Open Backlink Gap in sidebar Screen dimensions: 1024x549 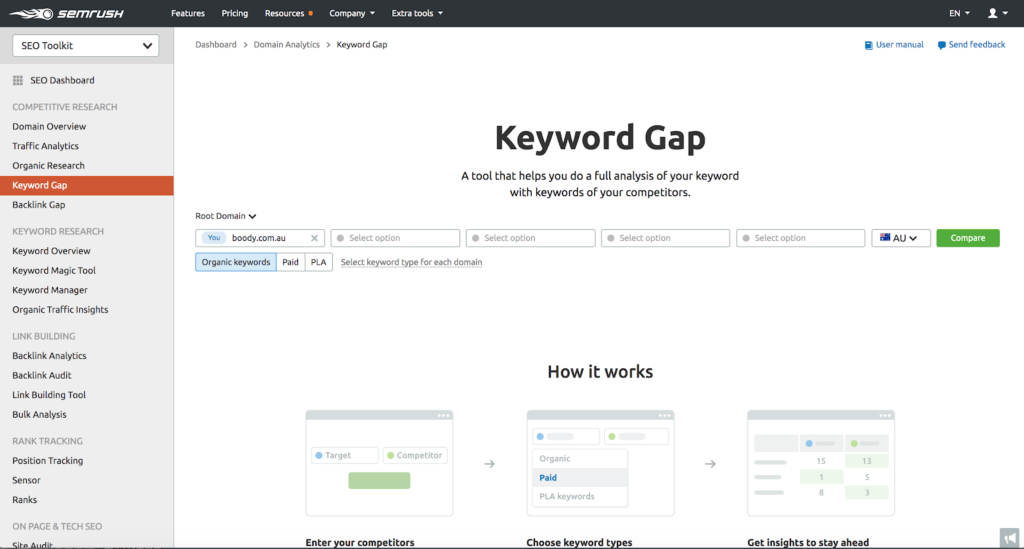(x=39, y=205)
